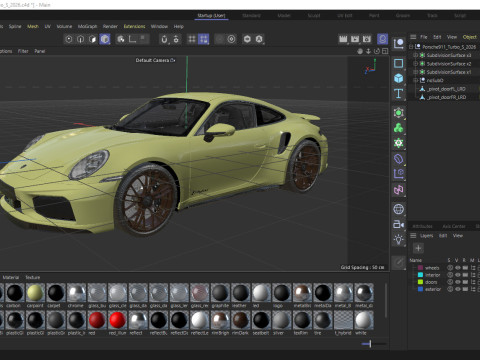
Task: Collapse the Porsche911_Turbo_S_2026 root object
Action: [x=411, y=47]
